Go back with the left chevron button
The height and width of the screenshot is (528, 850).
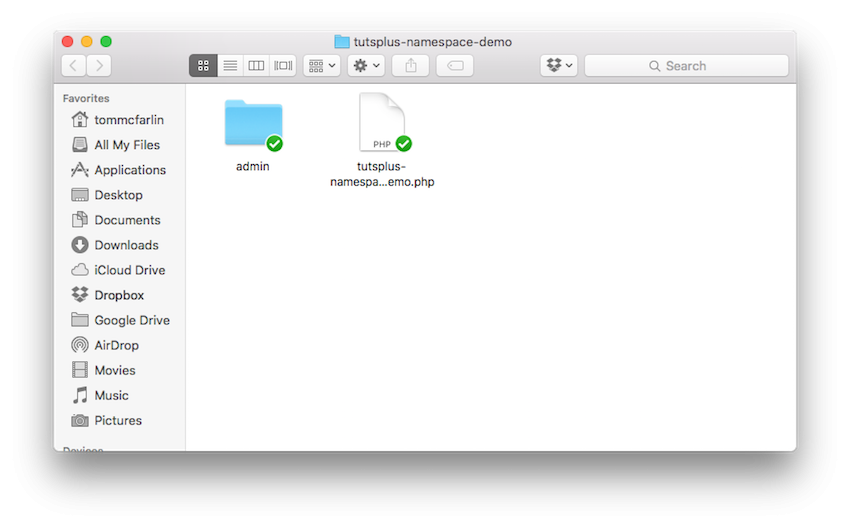(x=74, y=66)
